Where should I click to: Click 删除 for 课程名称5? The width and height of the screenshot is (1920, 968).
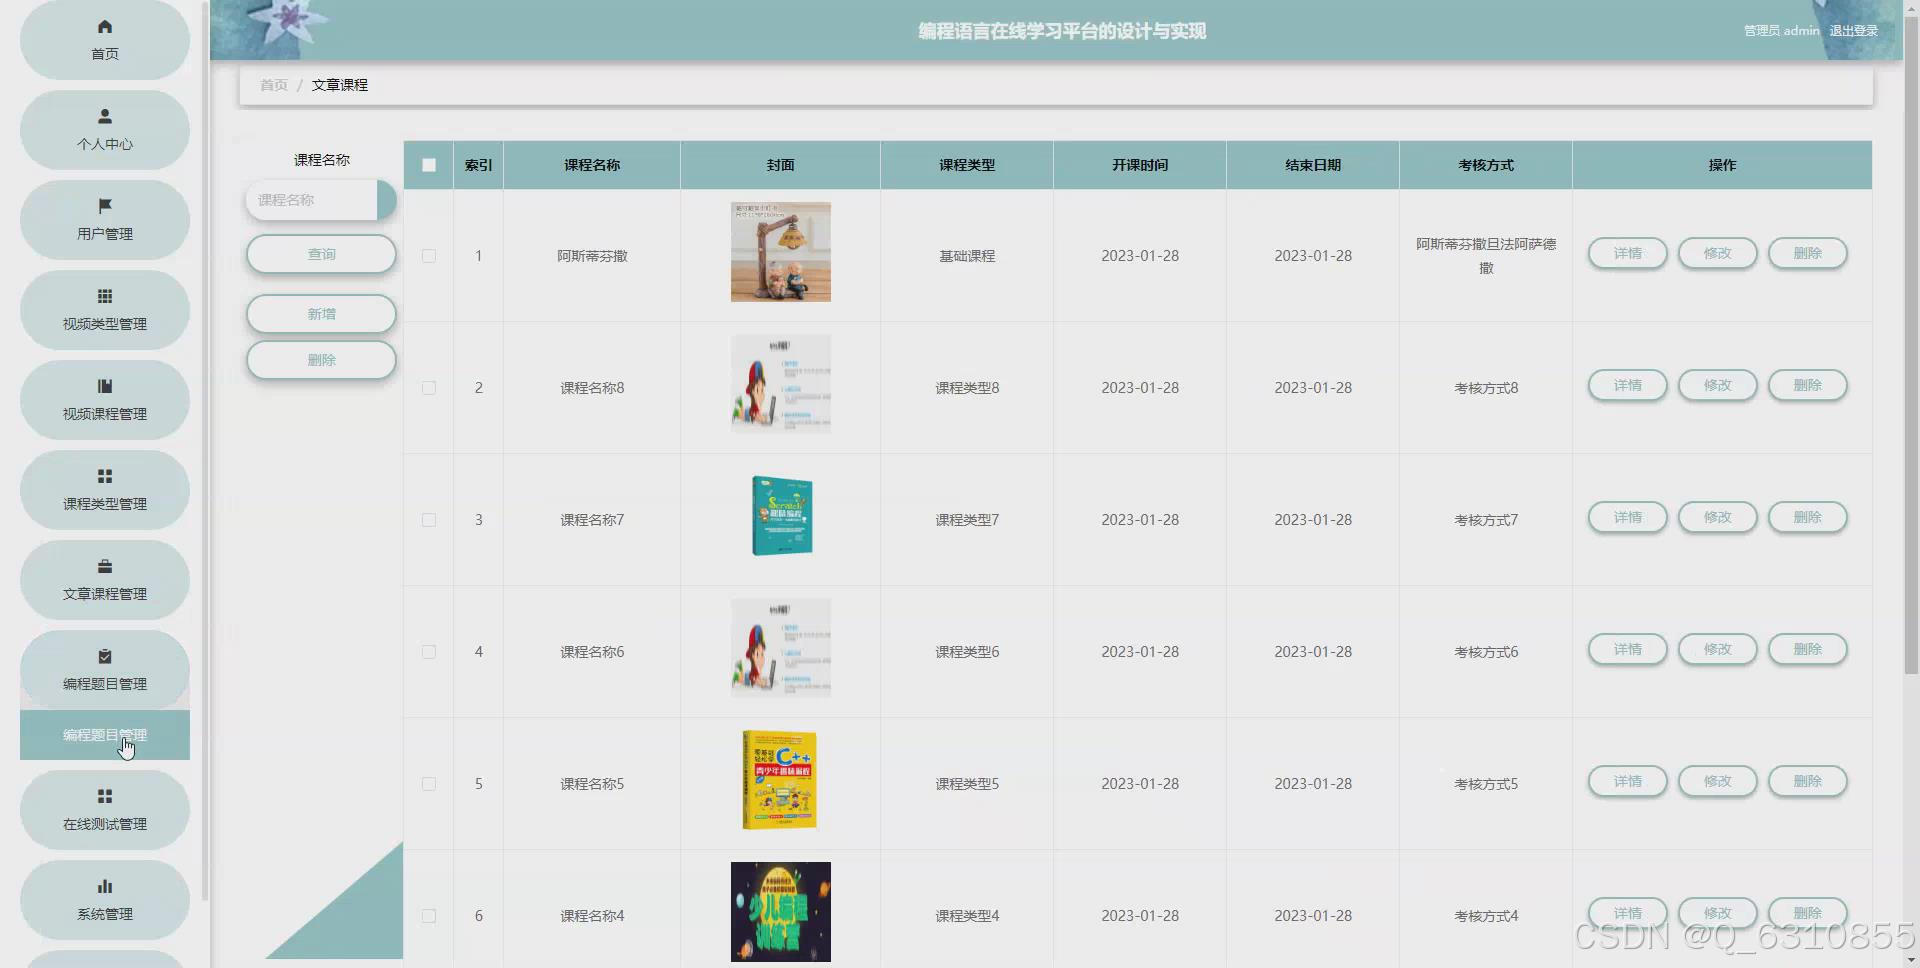pos(1807,781)
